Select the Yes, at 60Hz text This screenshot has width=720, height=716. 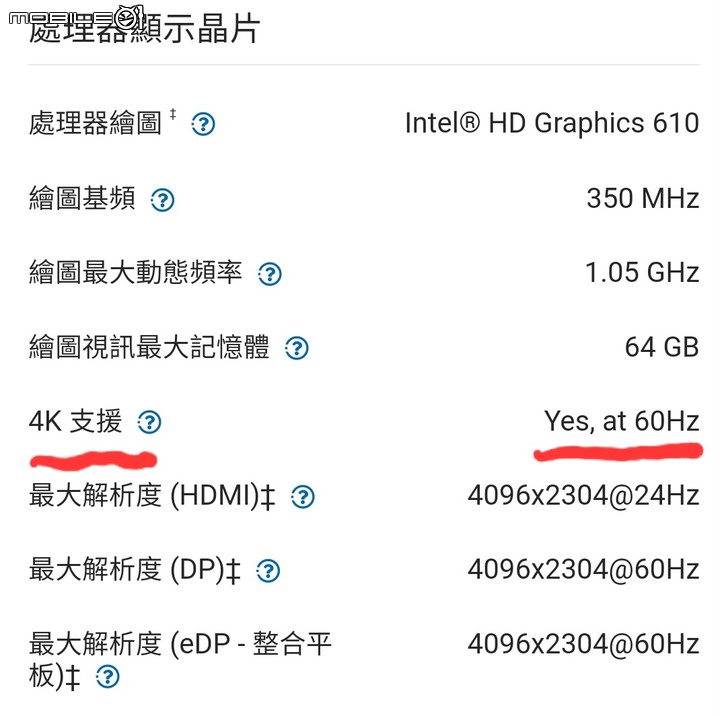click(x=622, y=421)
